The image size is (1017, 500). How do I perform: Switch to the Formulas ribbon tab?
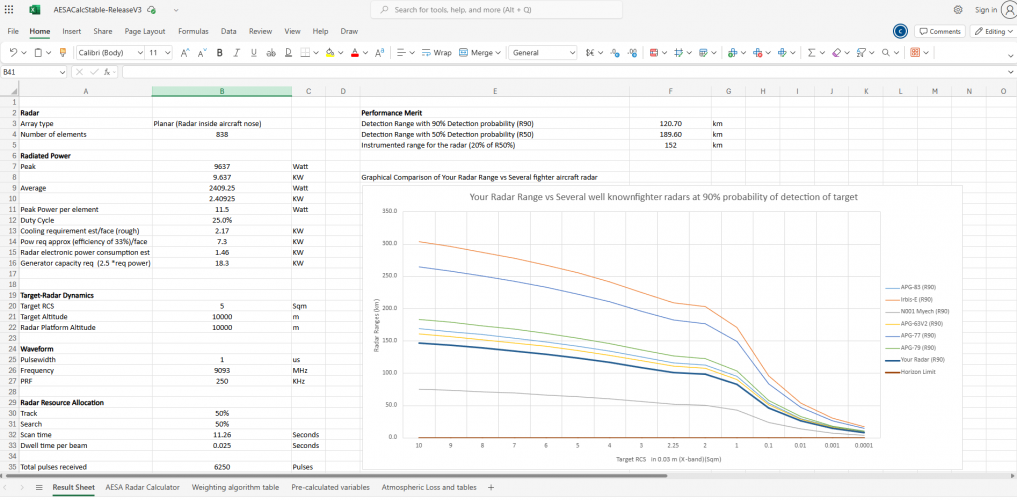tap(193, 31)
